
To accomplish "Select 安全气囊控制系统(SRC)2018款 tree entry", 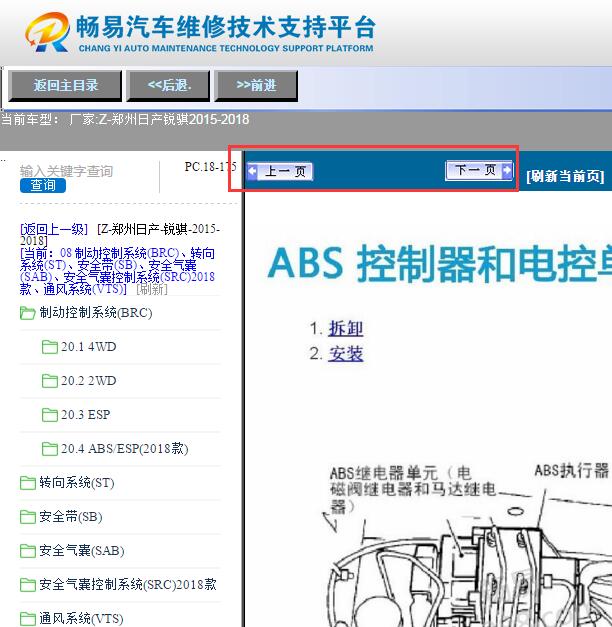I will click(128, 585).
